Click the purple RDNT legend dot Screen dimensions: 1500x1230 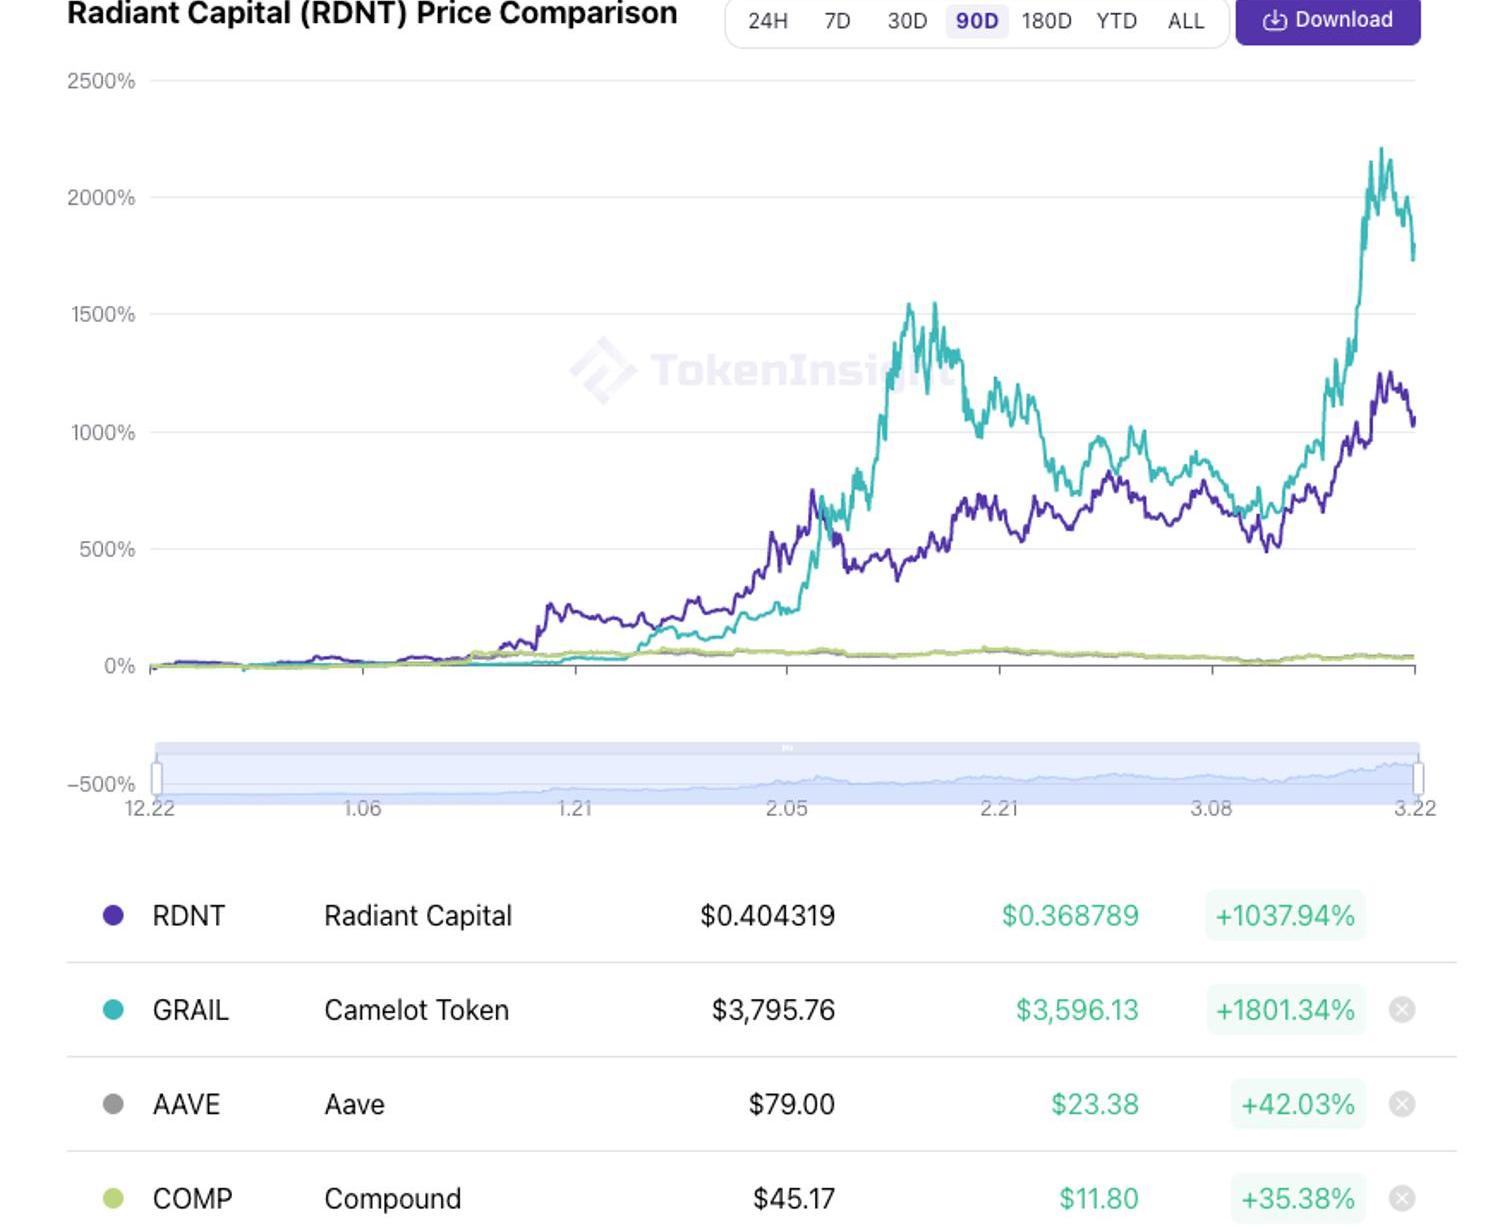tap(113, 915)
